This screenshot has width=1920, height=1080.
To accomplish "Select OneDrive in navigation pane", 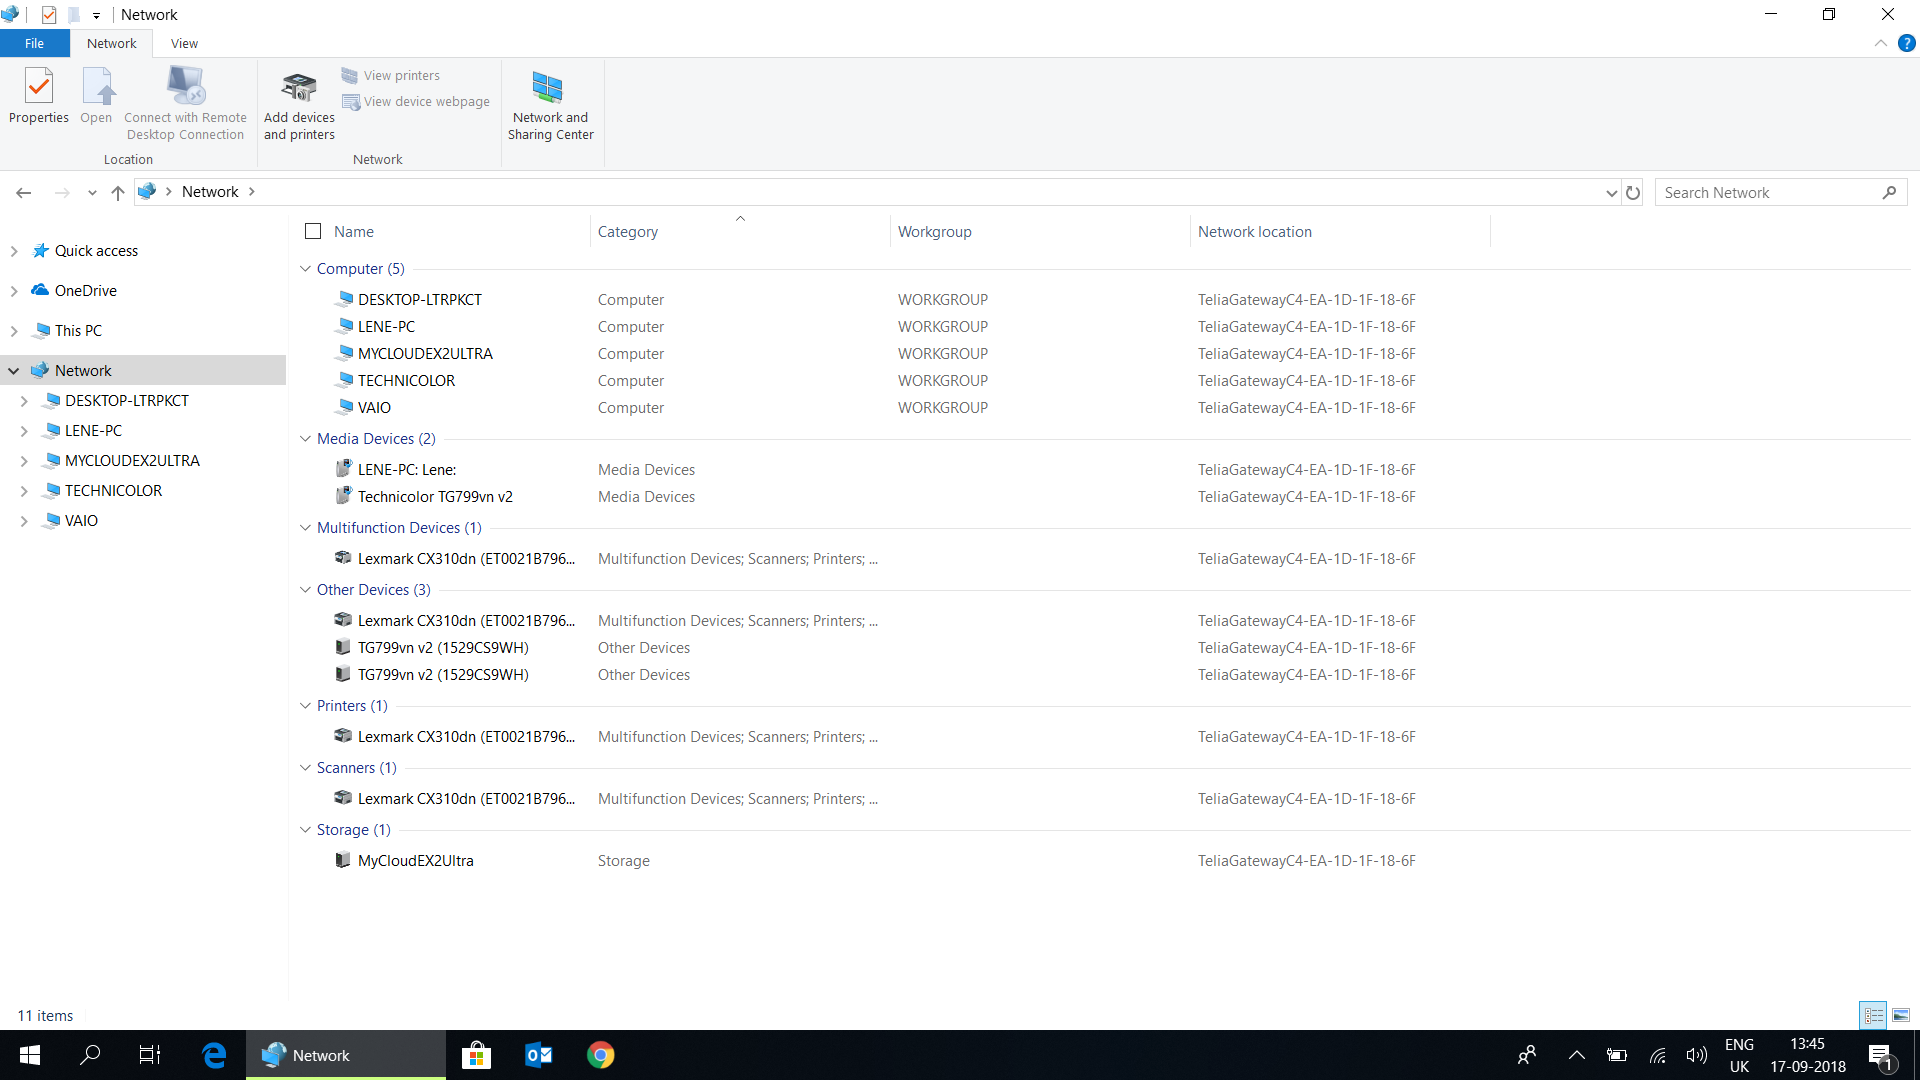I will (x=85, y=291).
